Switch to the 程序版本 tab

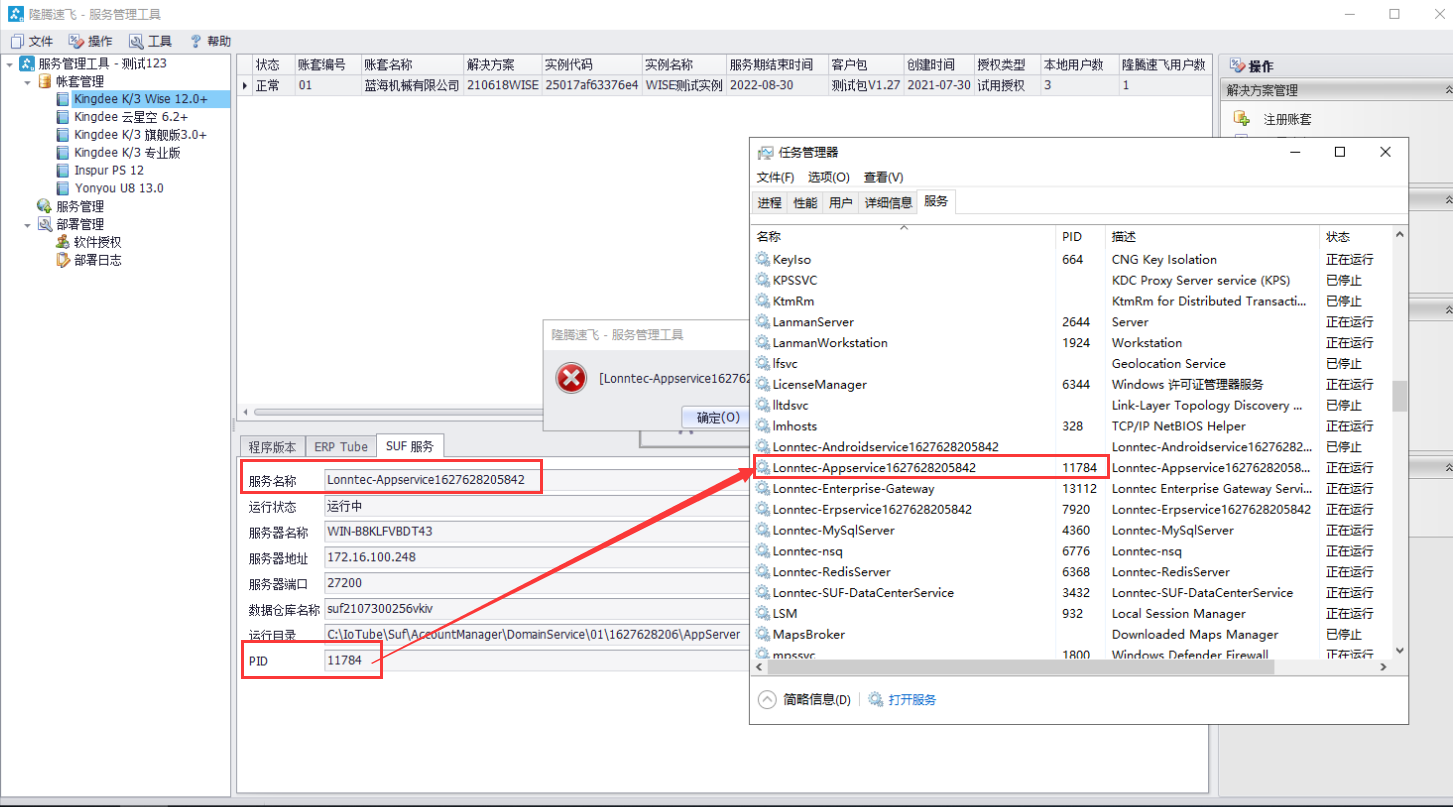(x=270, y=446)
